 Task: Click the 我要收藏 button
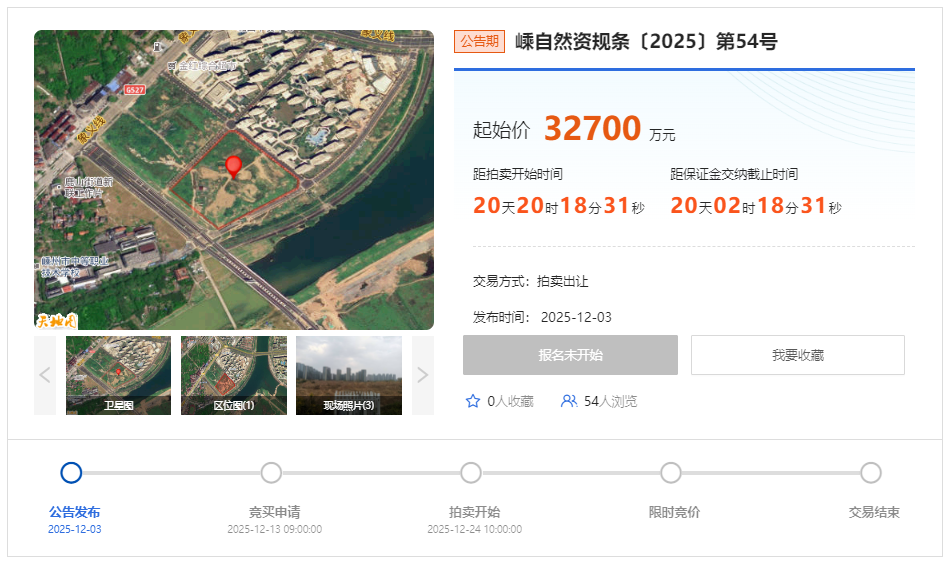[798, 355]
